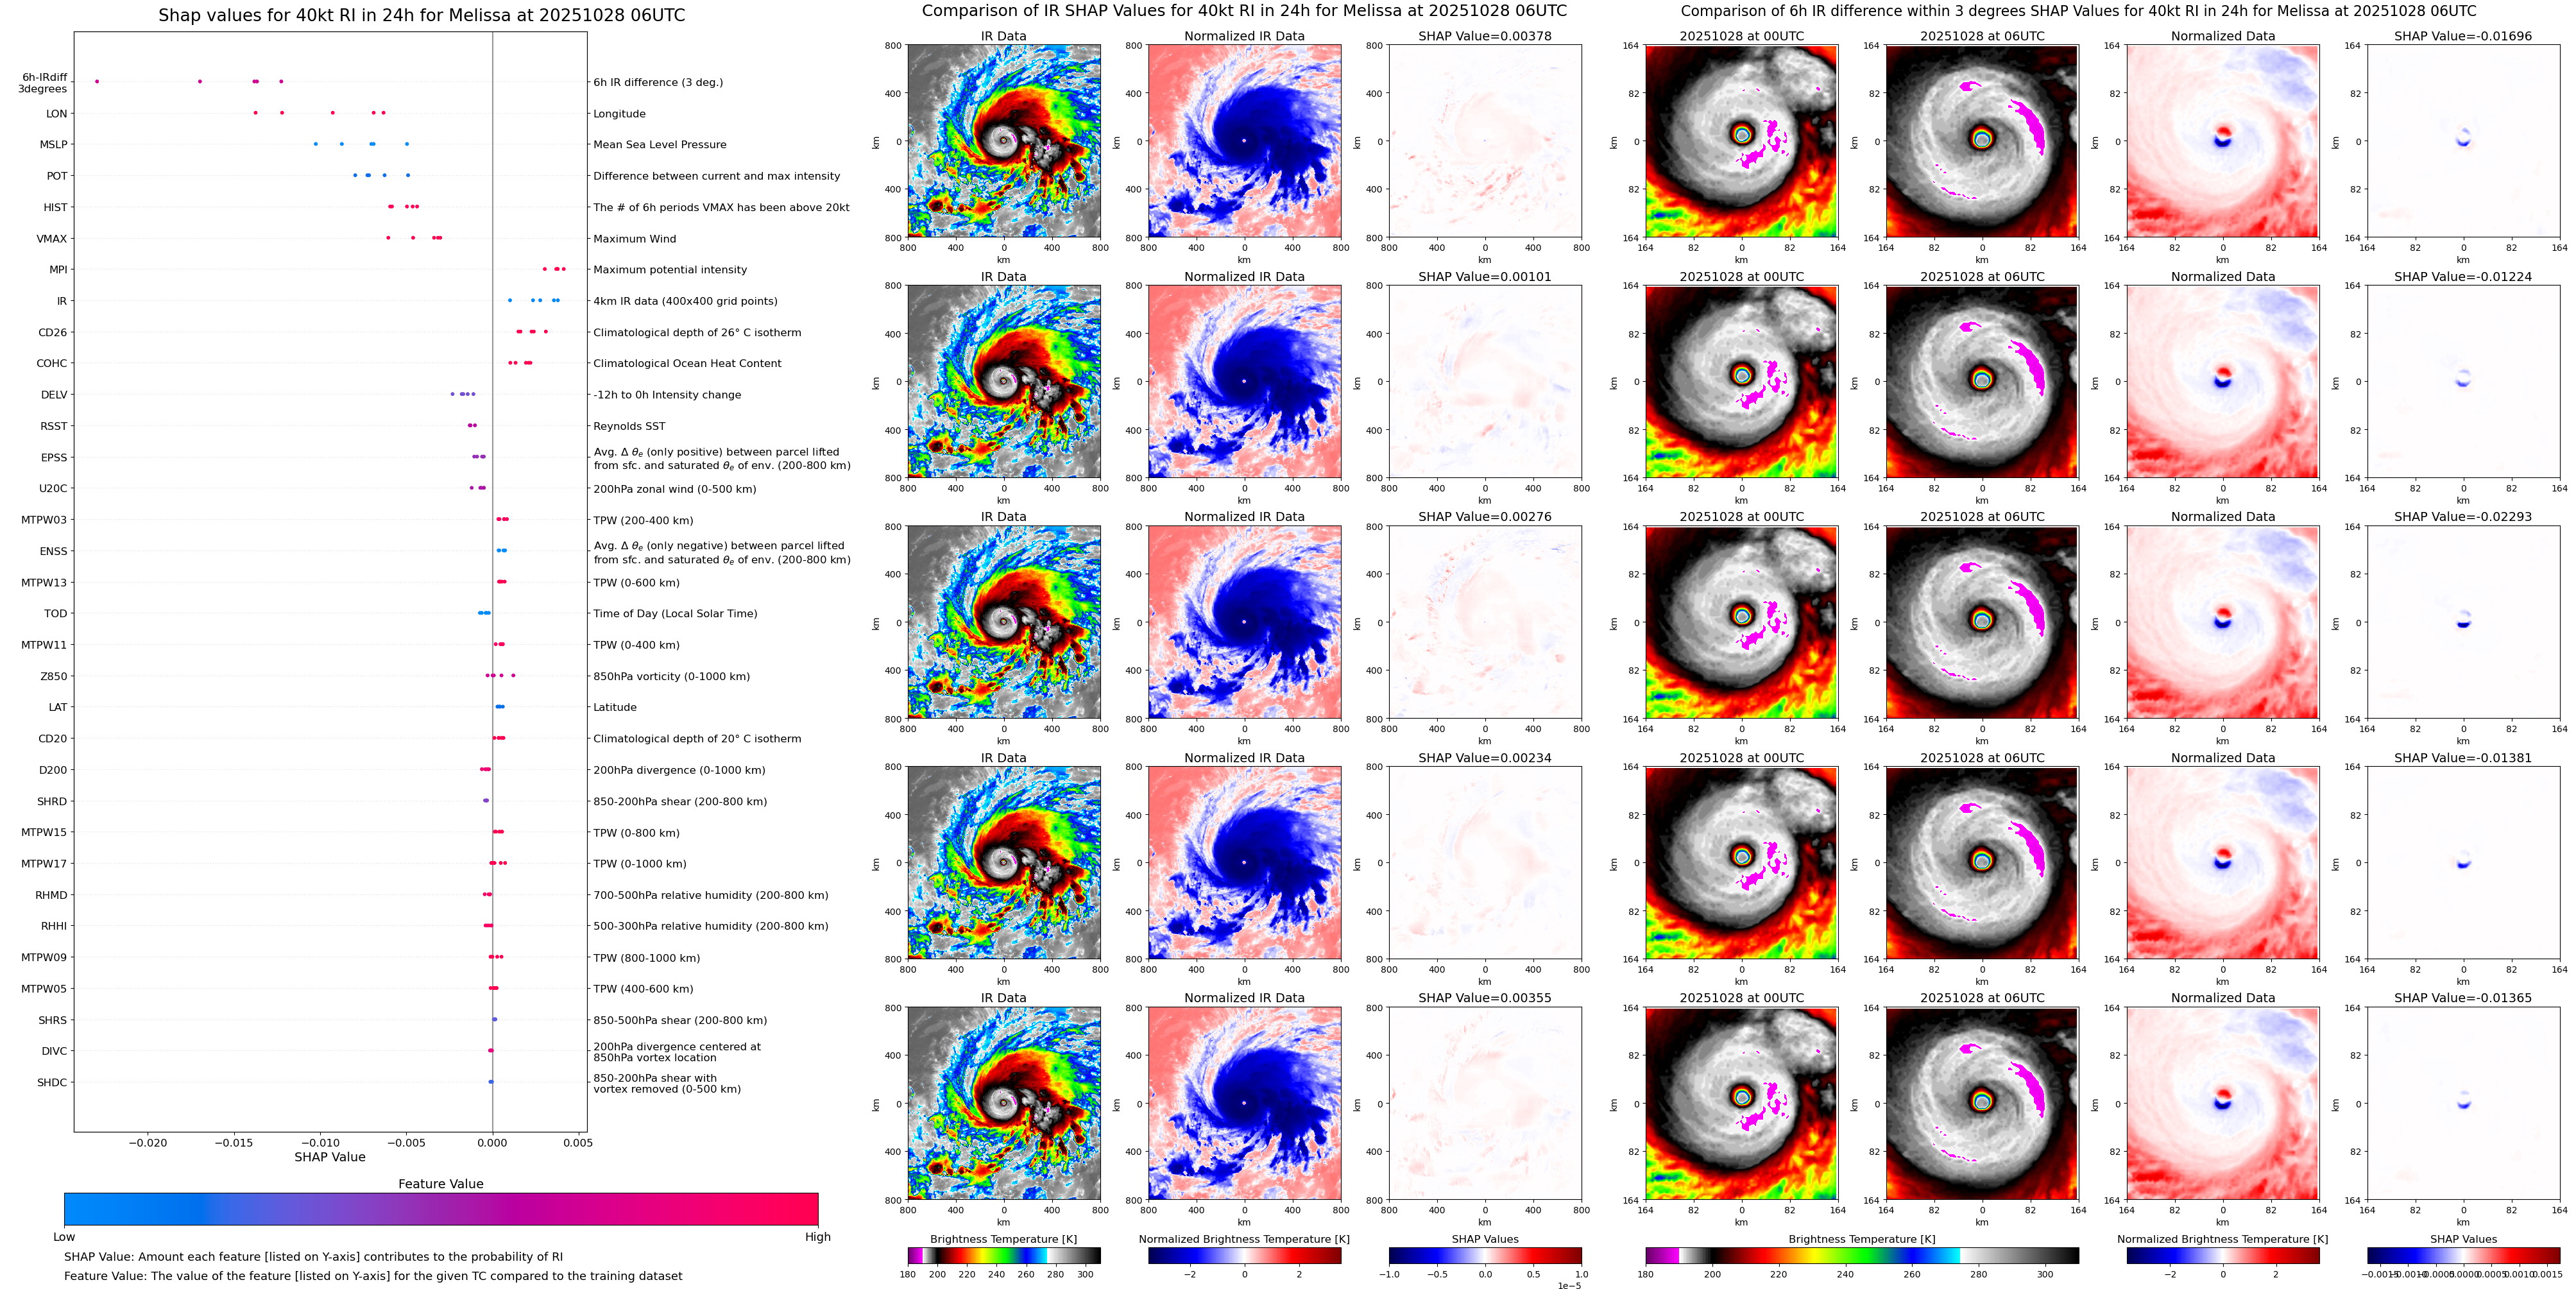
Task: Click the top 20251028 at 06UTC image
Action: [1982, 141]
